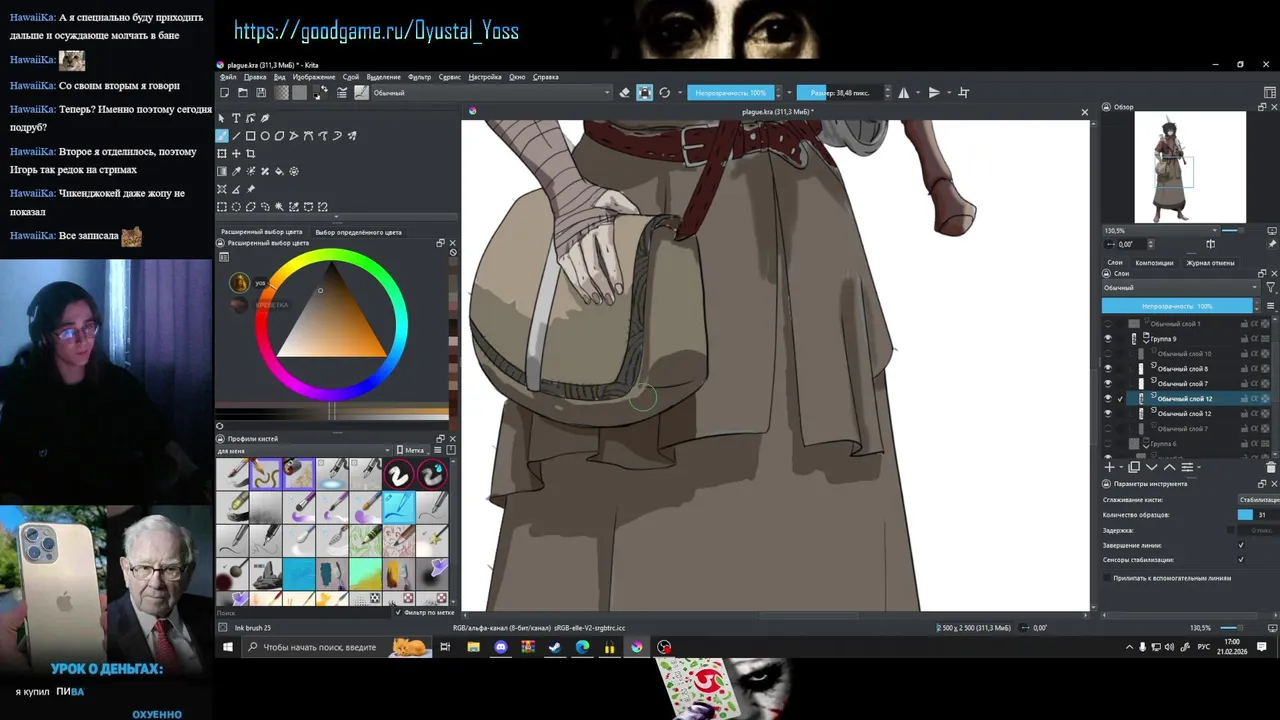Click the Save document icon
This screenshot has height=720, width=1280.
261,93
